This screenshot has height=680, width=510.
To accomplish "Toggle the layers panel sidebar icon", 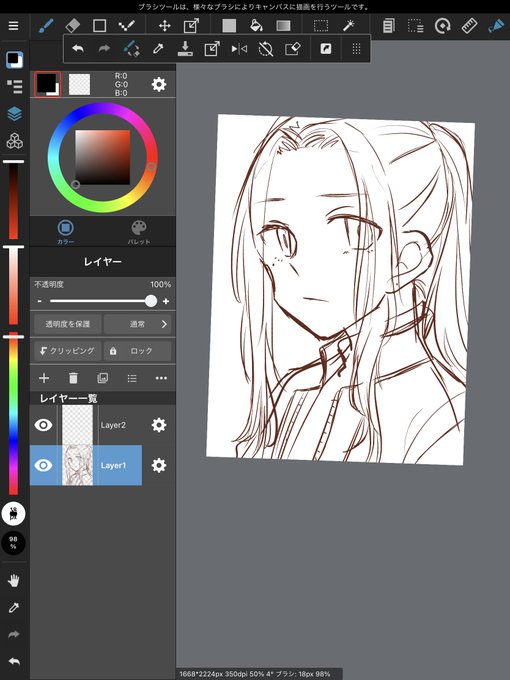I will point(15,114).
